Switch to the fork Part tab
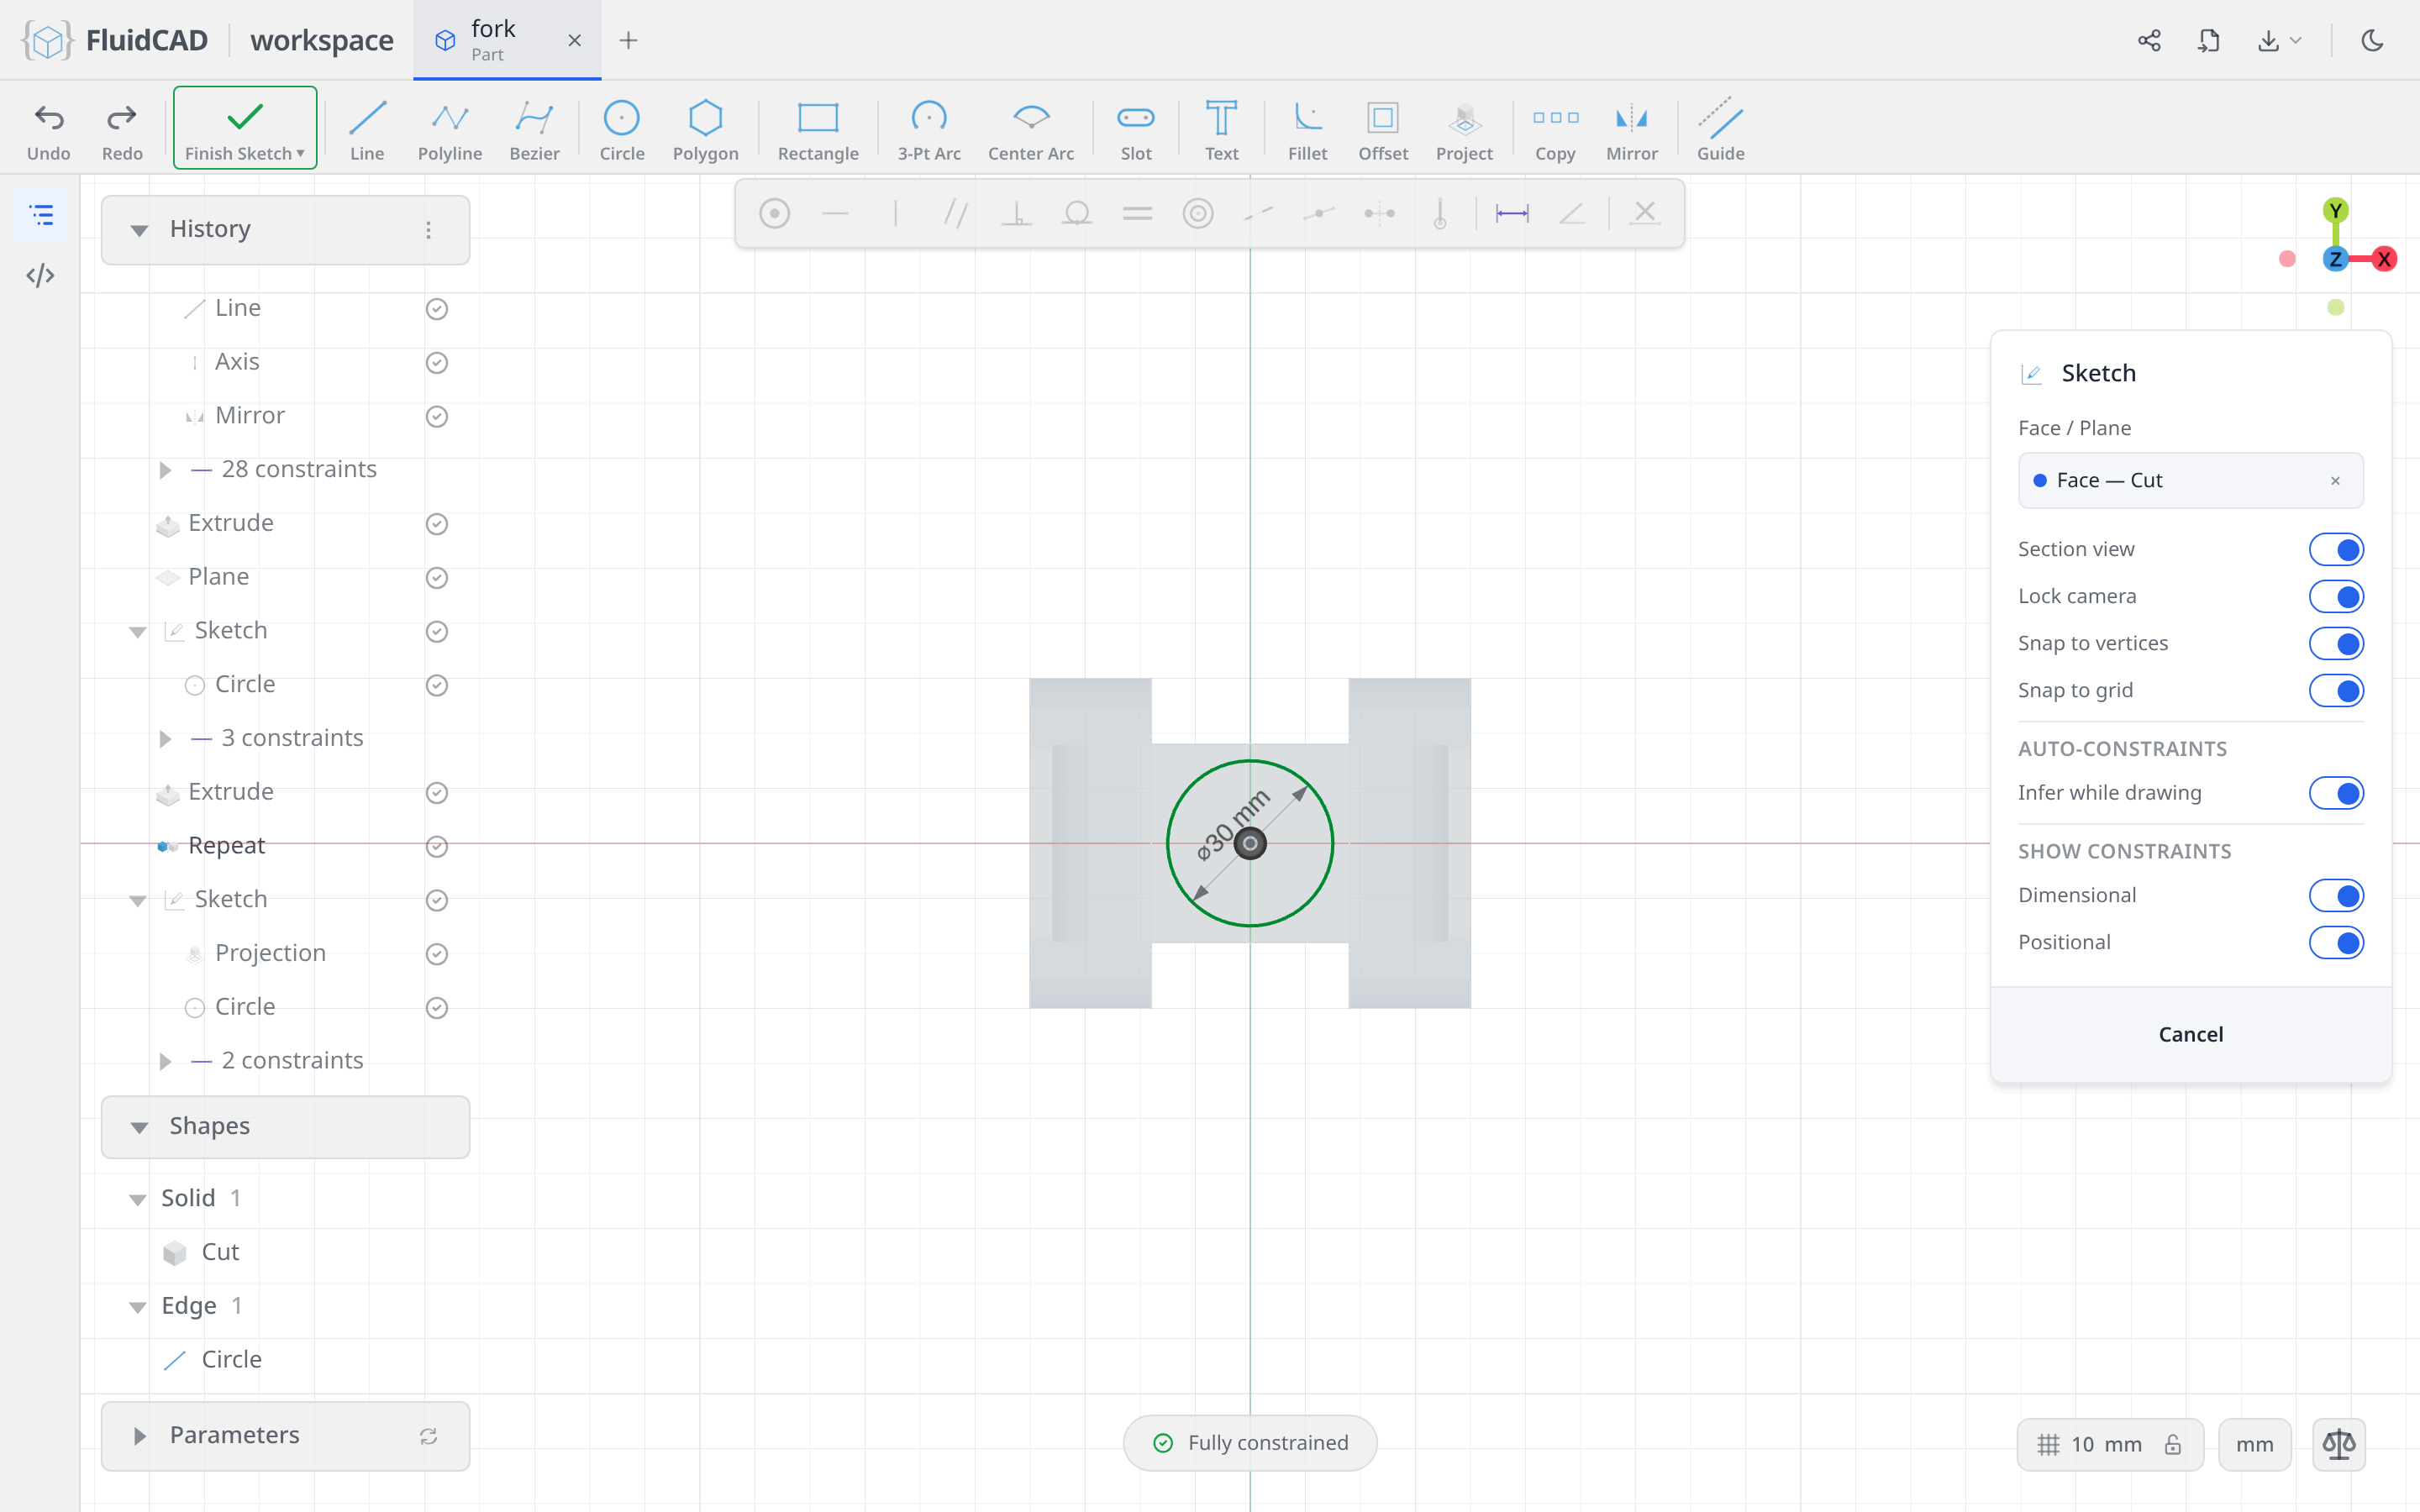Viewport: 2420px width, 1512px height. (x=507, y=40)
